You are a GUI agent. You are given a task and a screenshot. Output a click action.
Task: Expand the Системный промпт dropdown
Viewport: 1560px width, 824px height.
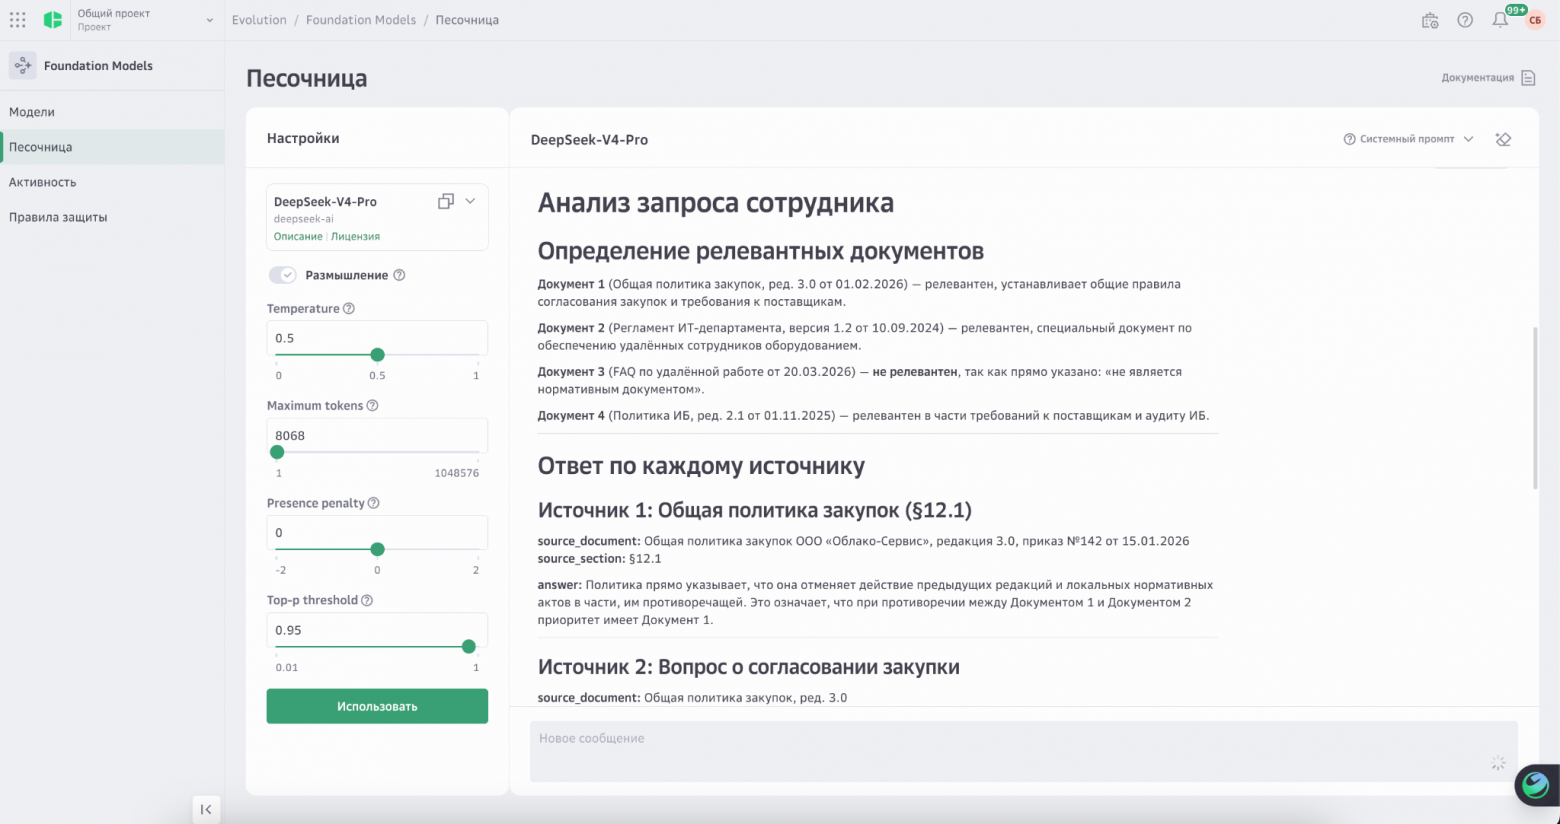click(x=1468, y=139)
